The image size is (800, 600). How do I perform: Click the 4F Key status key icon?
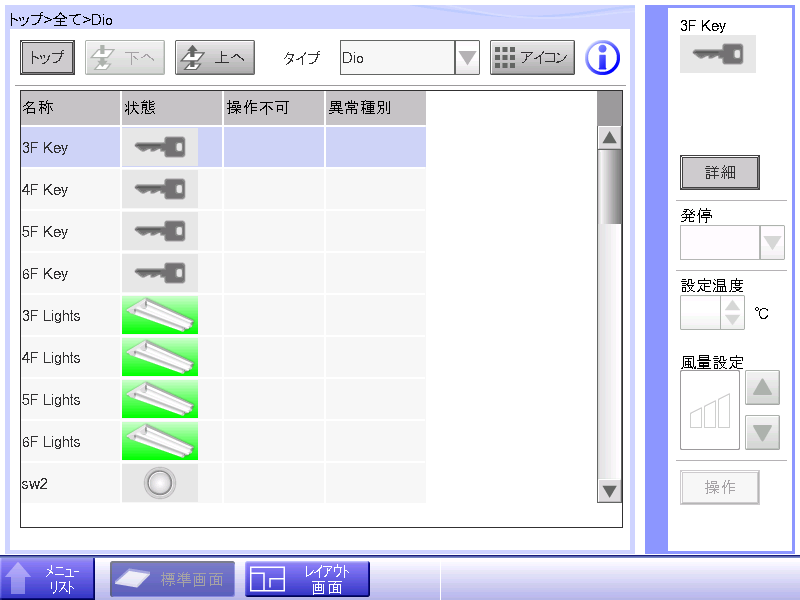[160, 189]
